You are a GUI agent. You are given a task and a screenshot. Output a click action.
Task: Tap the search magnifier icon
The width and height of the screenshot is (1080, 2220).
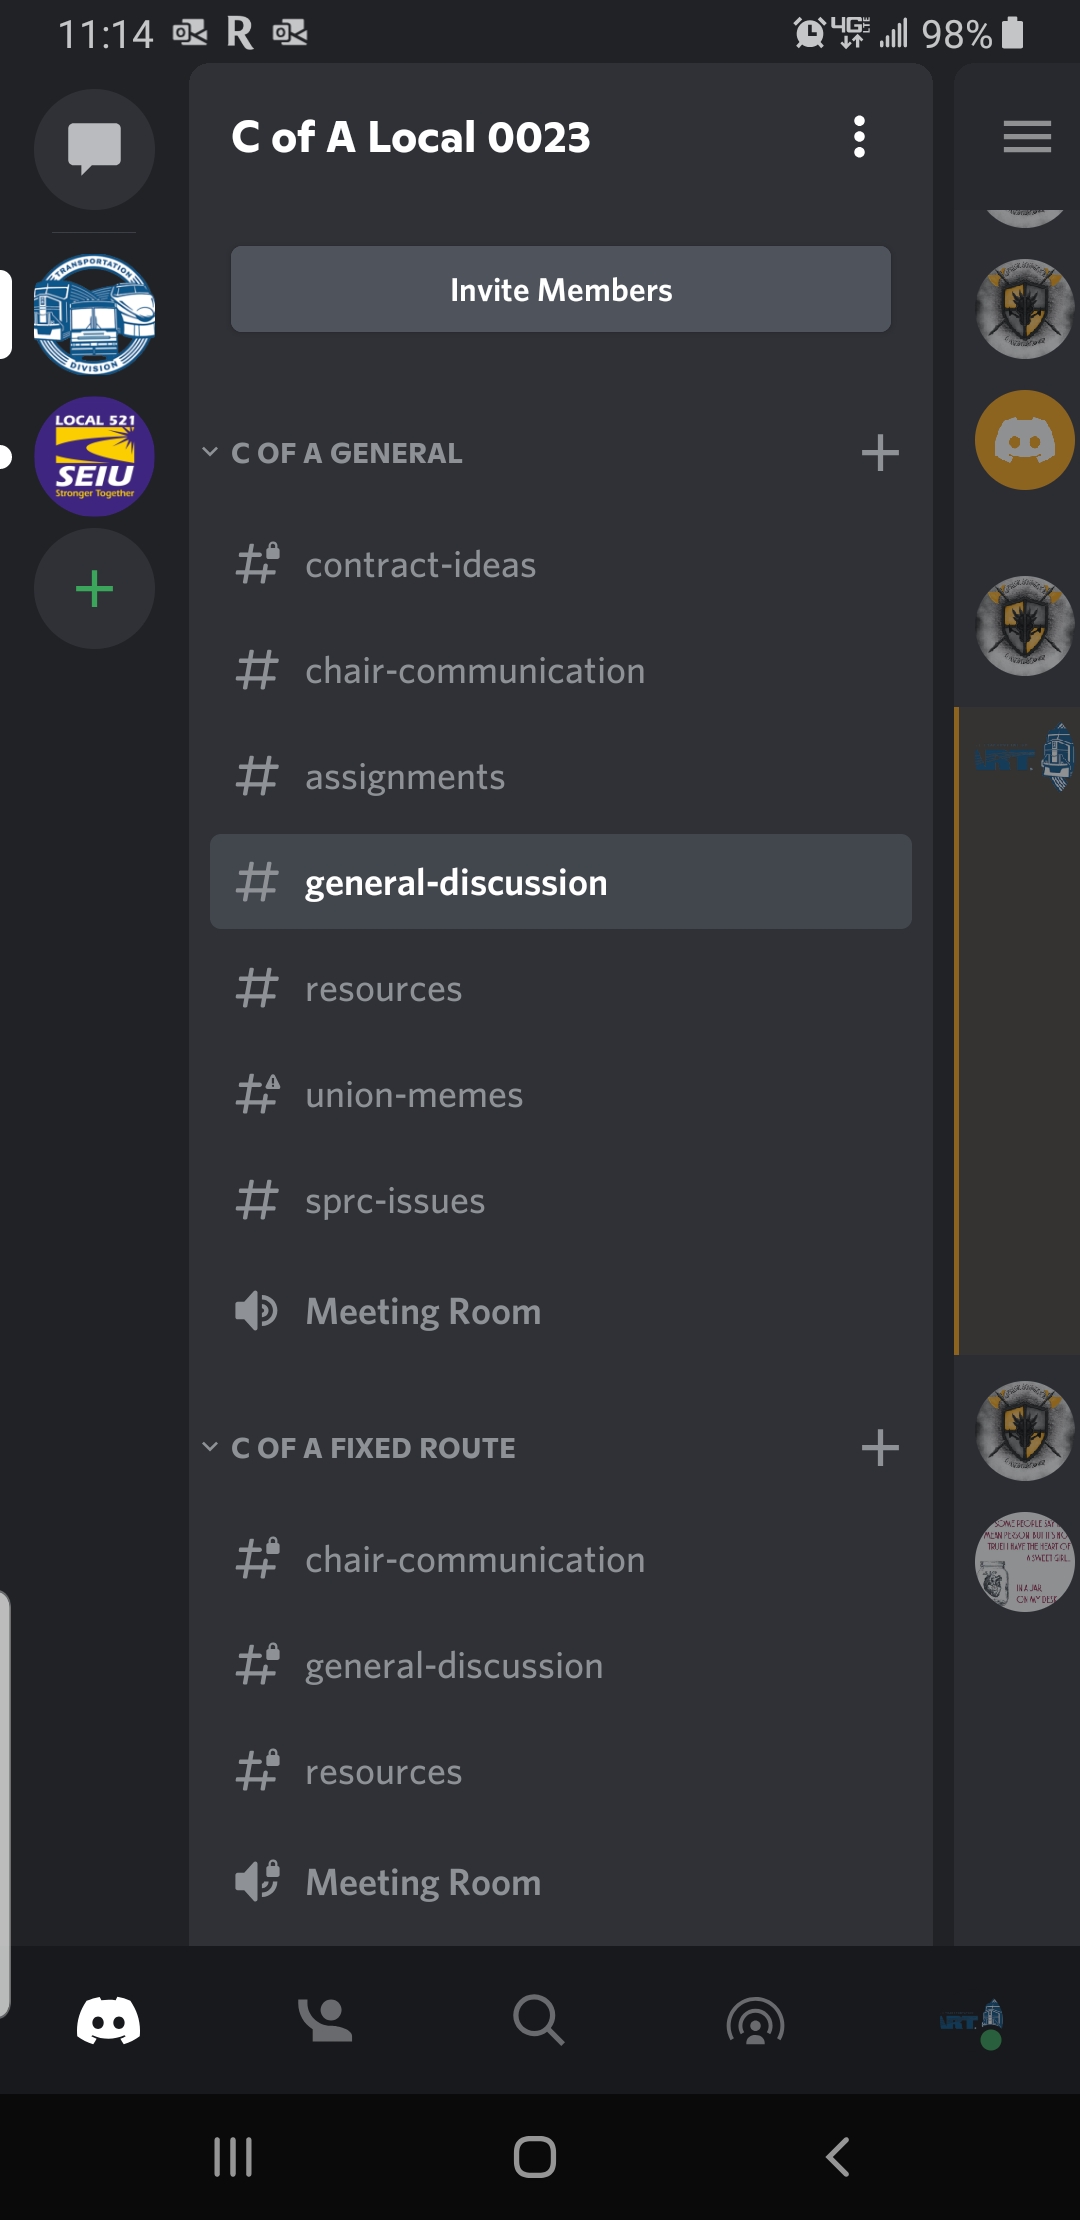[539, 2020]
